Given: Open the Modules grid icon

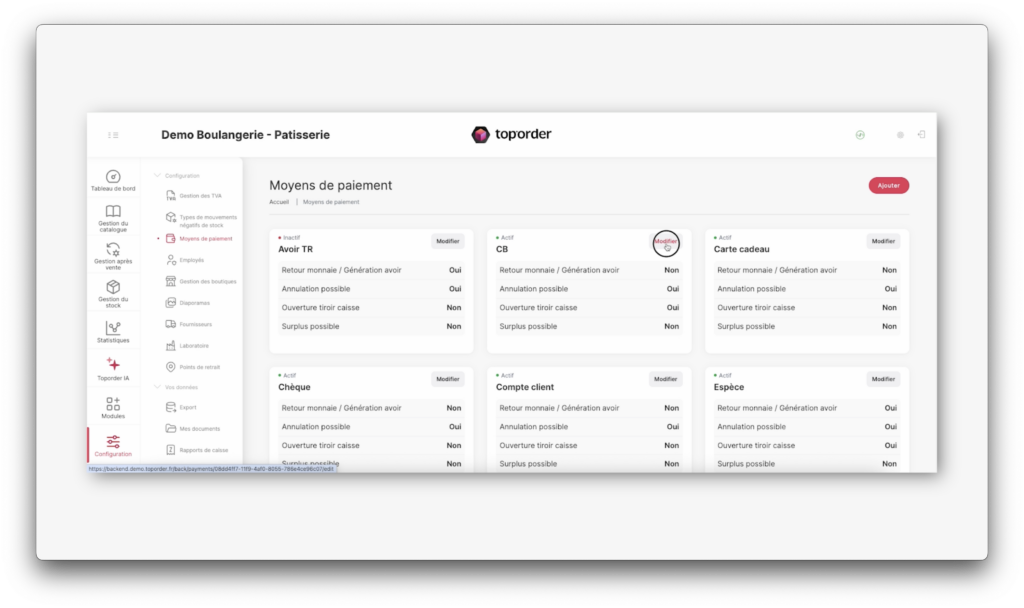Looking at the screenshot, I should tap(113, 405).
